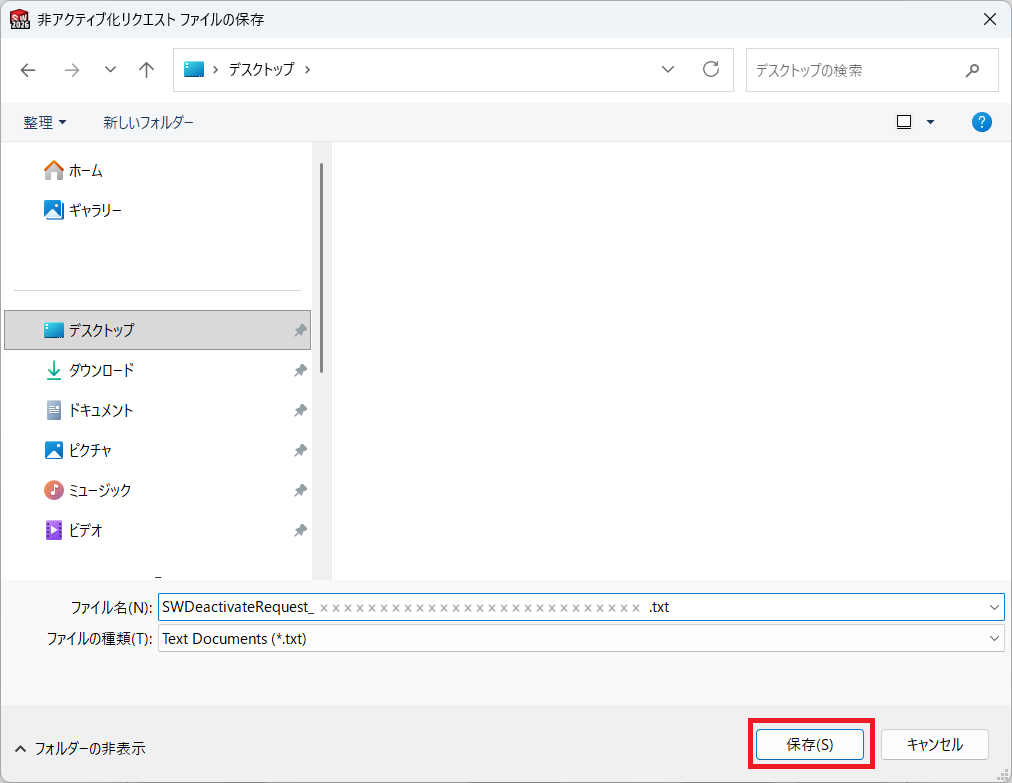
Task: Expand the ファイルの種類 type dropdown
Action: 993,638
